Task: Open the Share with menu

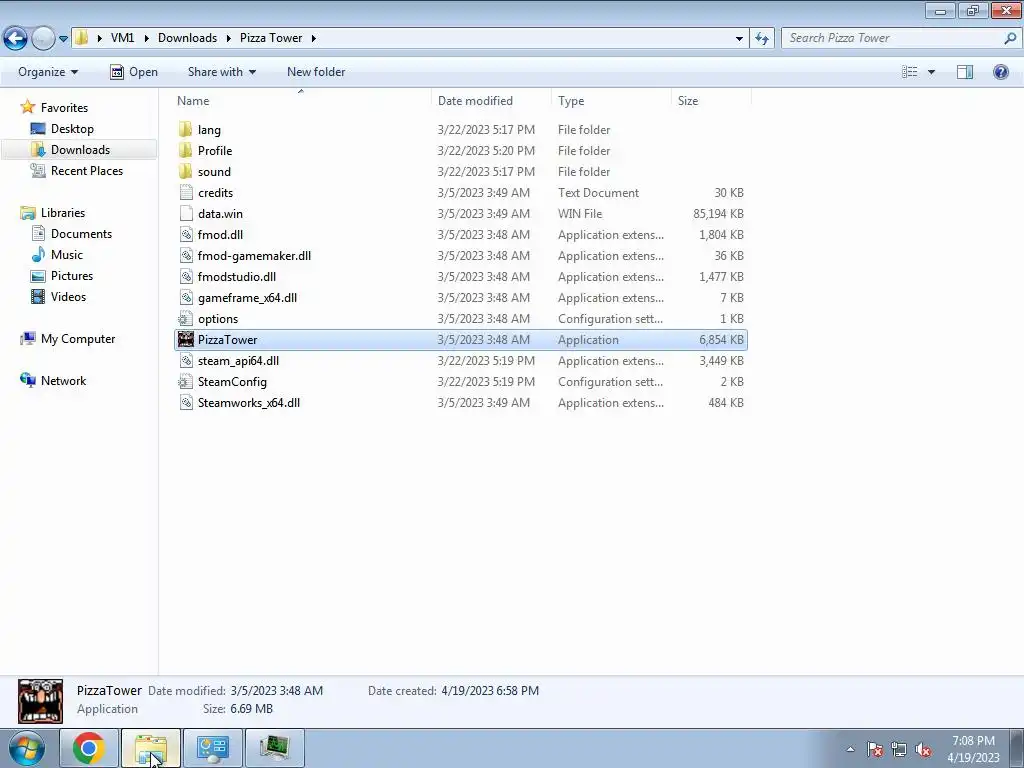Action: pyautogui.click(x=221, y=72)
